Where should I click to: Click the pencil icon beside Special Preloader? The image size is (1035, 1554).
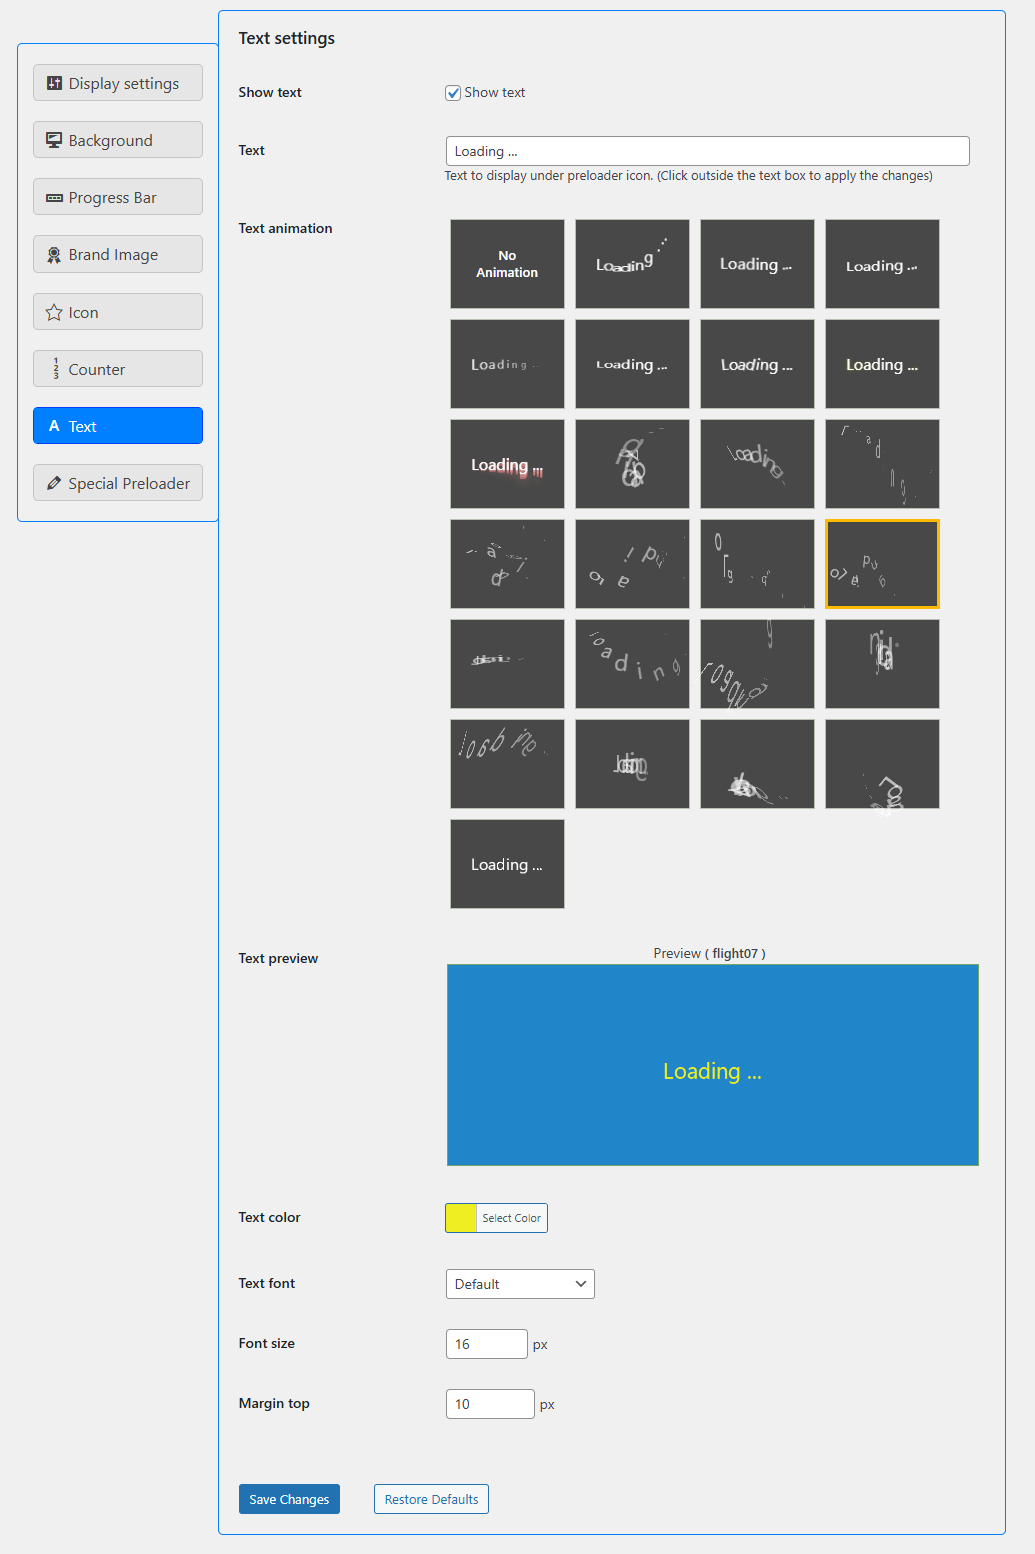pyautogui.click(x=55, y=482)
